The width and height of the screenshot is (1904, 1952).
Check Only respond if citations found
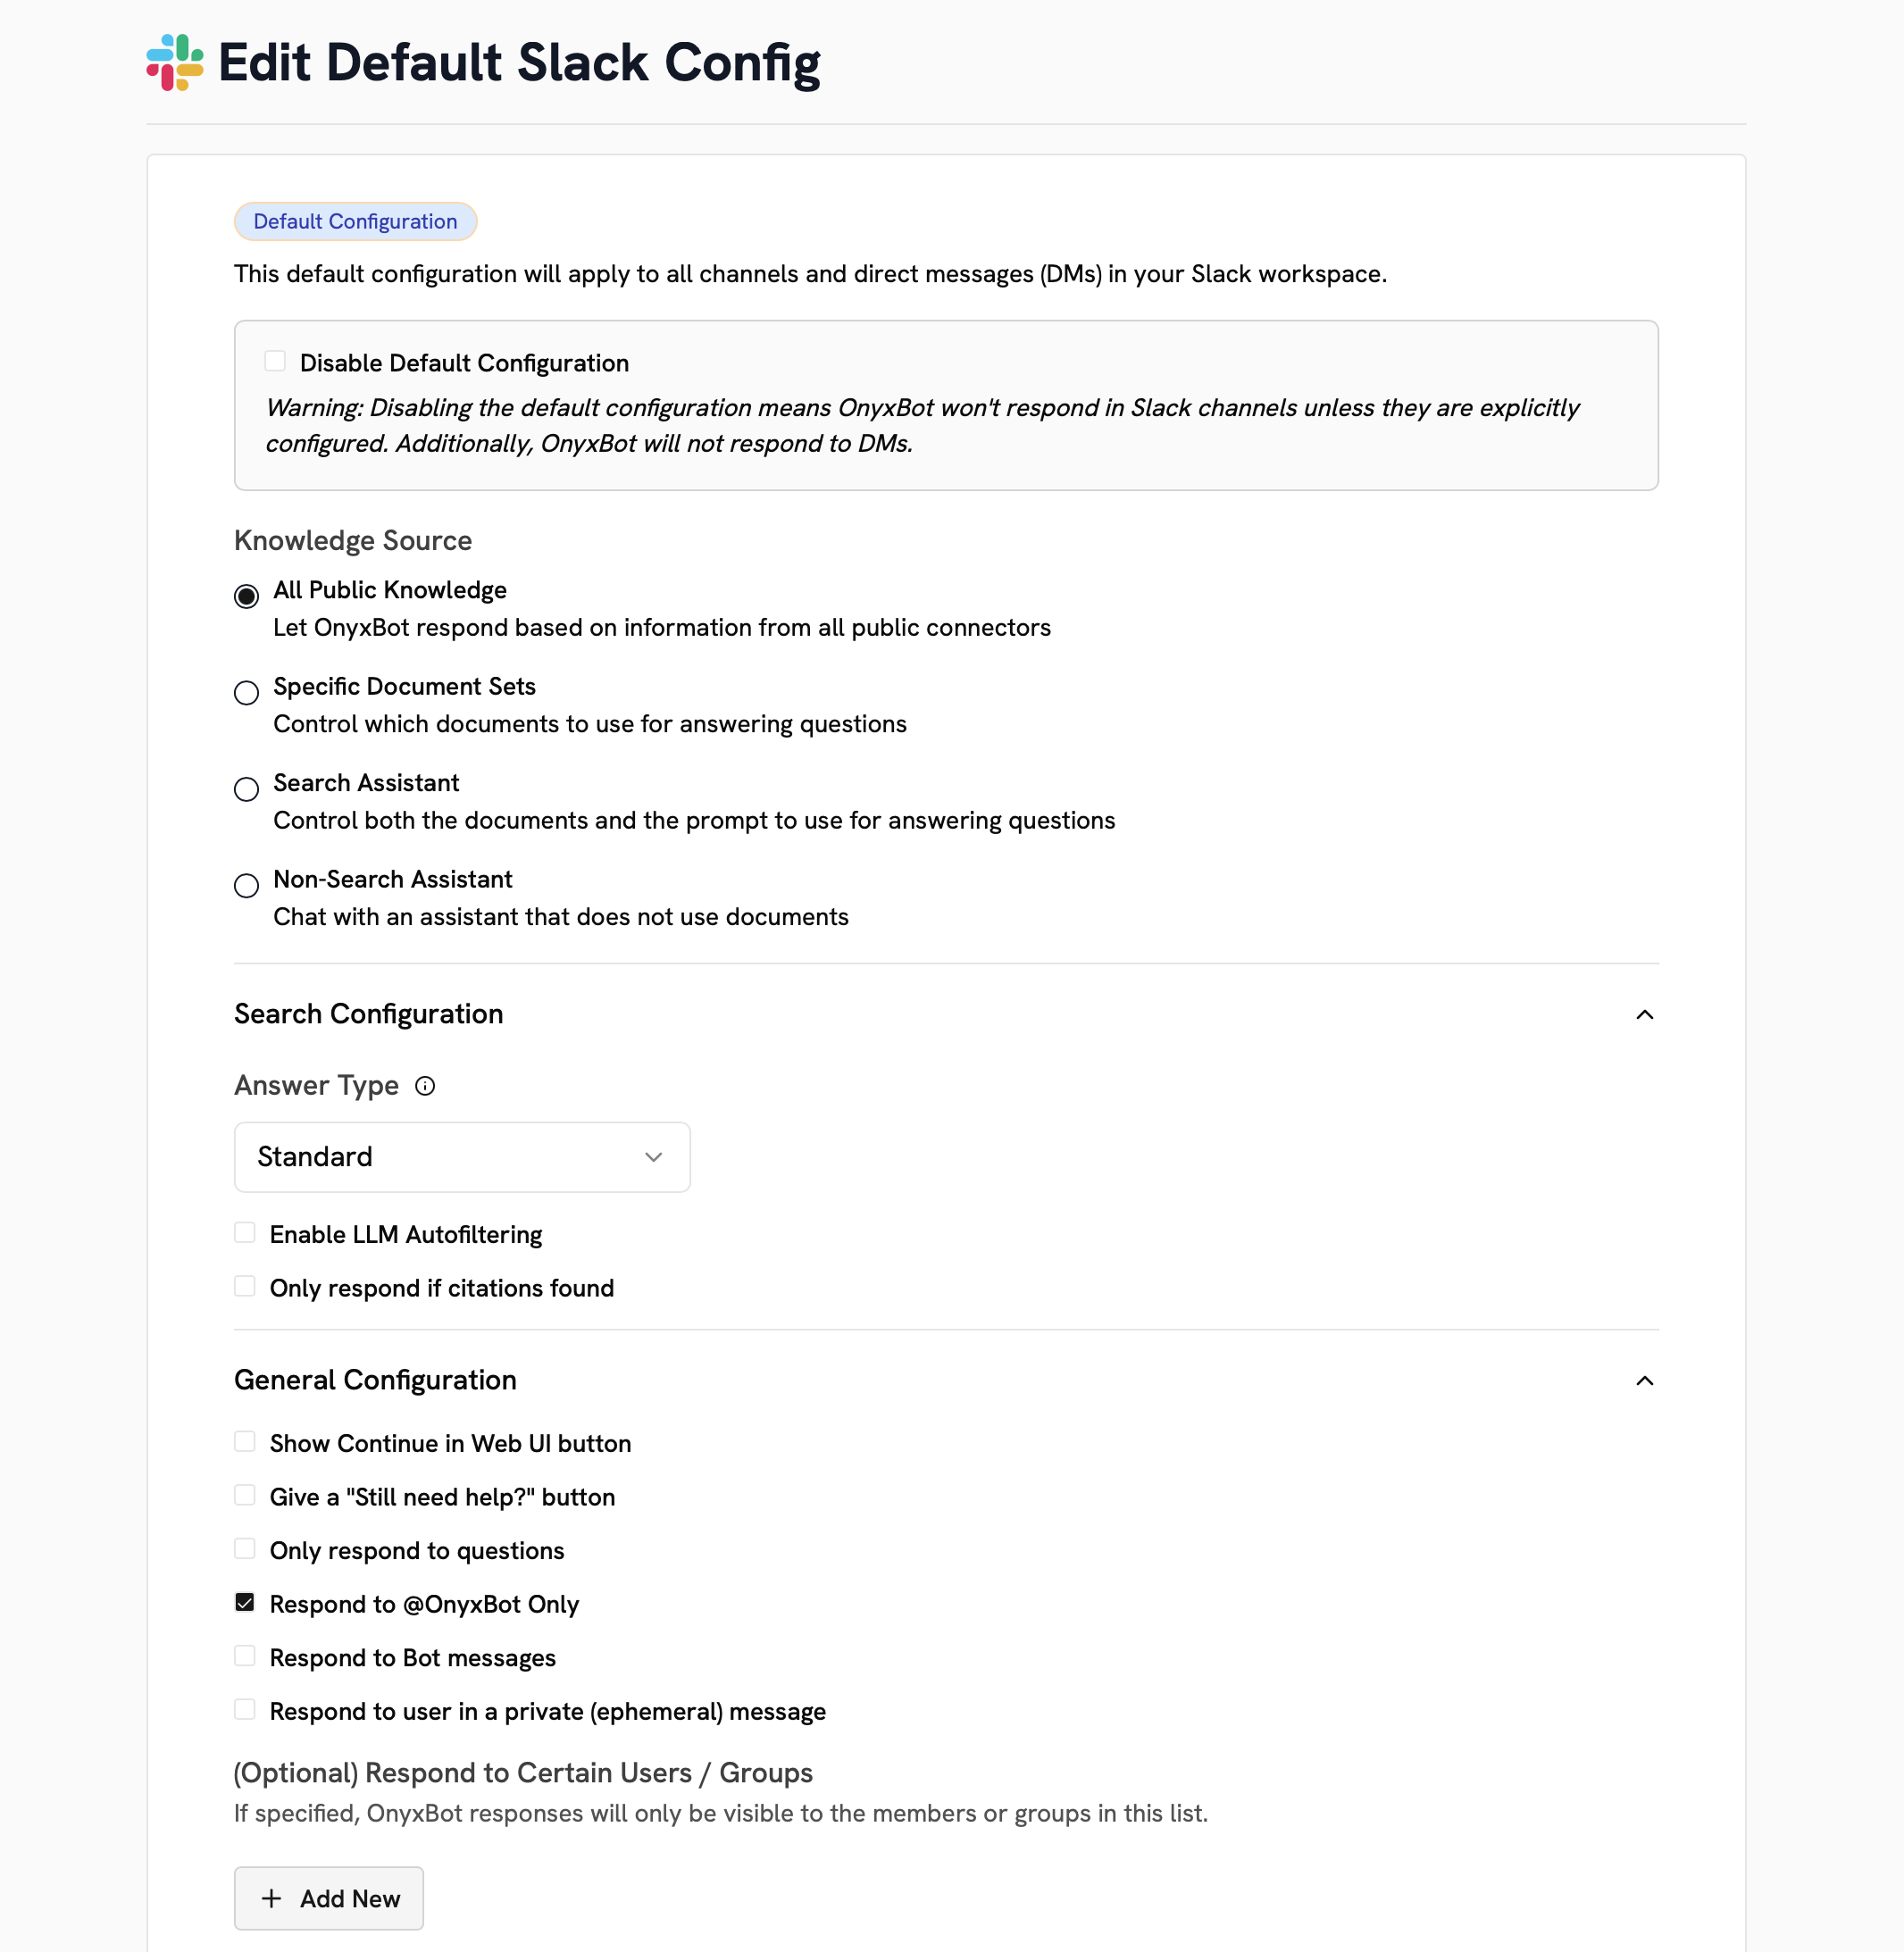click(245, 1285)
